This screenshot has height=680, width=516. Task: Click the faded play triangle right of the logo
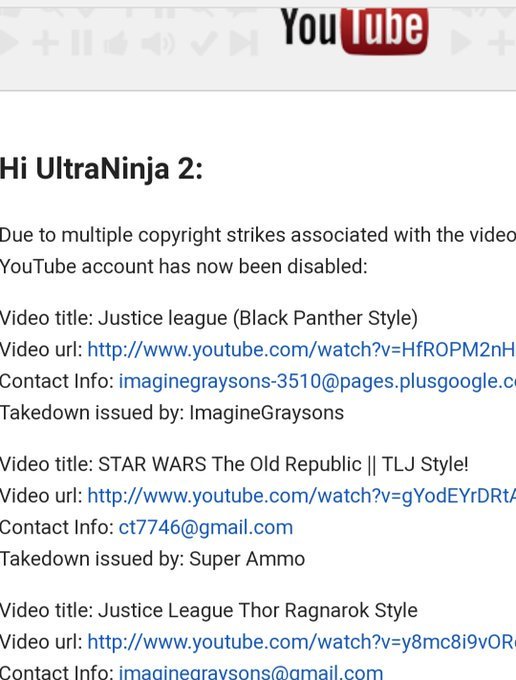pos(461,43)
